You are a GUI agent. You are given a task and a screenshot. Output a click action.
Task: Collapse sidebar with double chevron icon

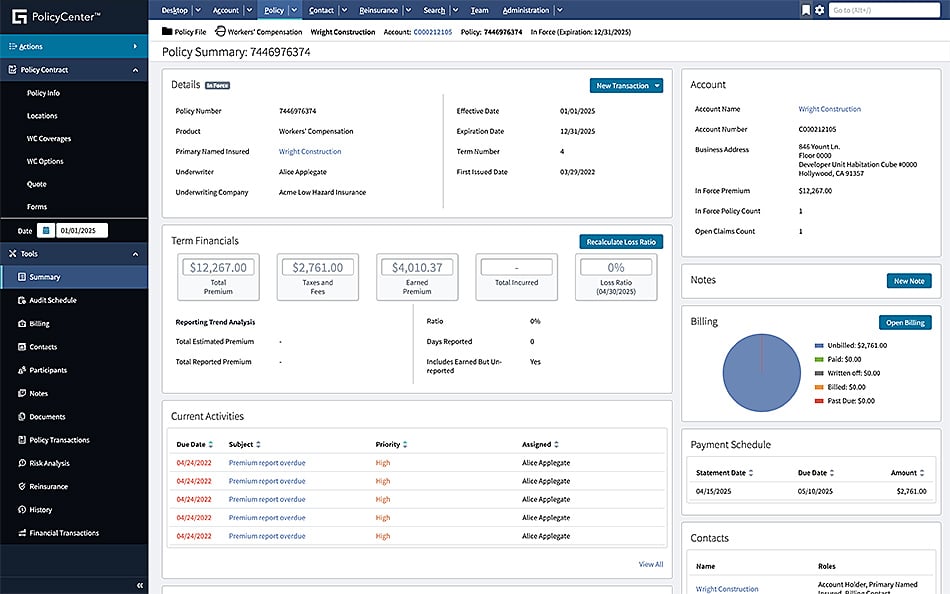pos(140,585)
